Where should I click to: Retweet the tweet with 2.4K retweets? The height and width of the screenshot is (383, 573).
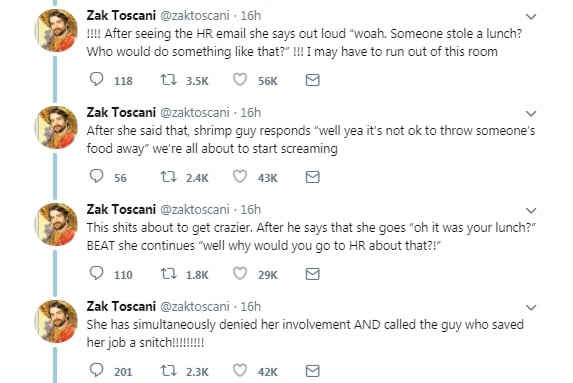pos(169,177)
